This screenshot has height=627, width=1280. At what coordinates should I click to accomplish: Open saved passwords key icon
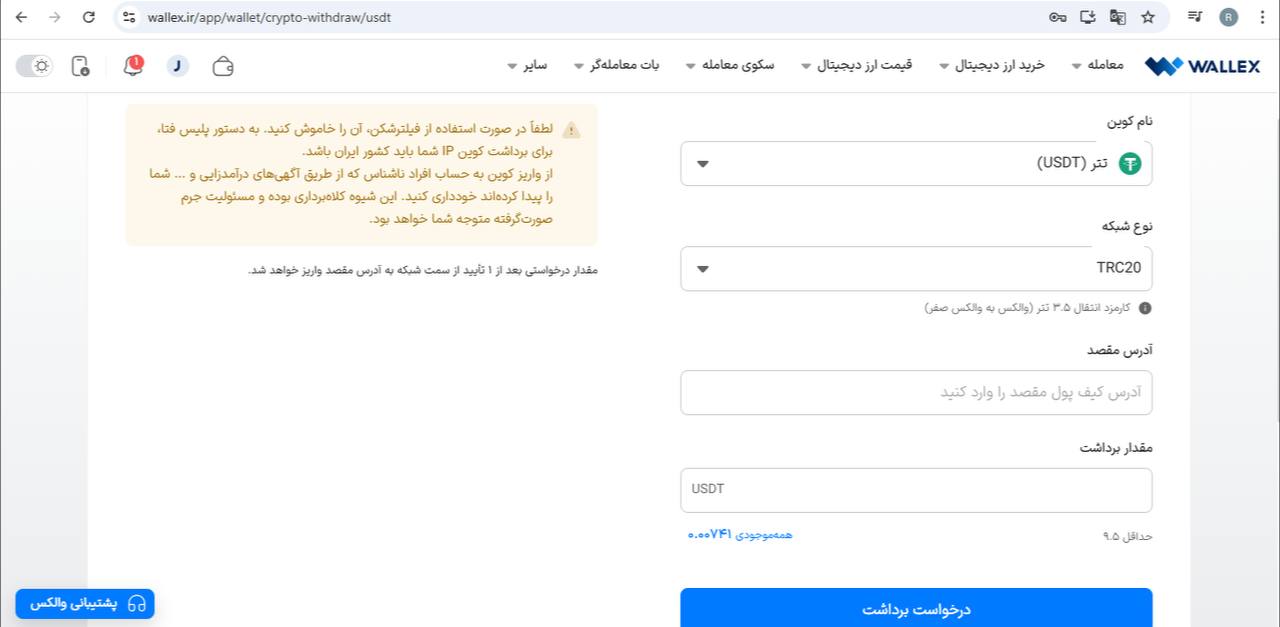click(1057, 17)
